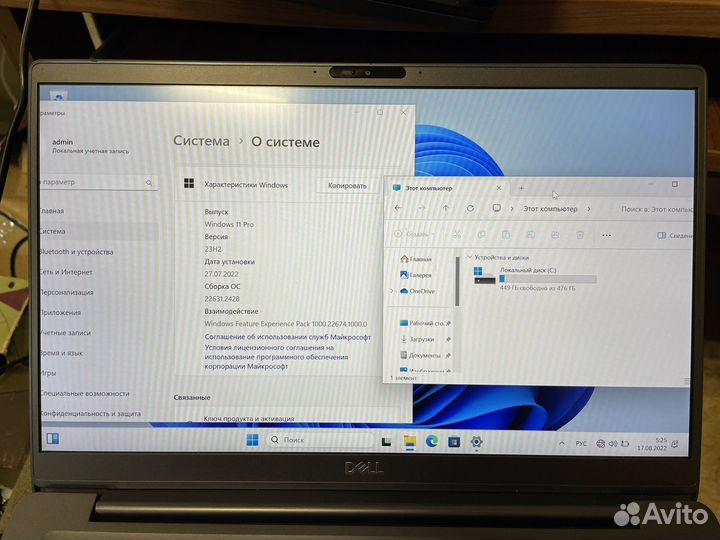
Task: Open the Windows Start menu
Action: [x=252, y=440]
